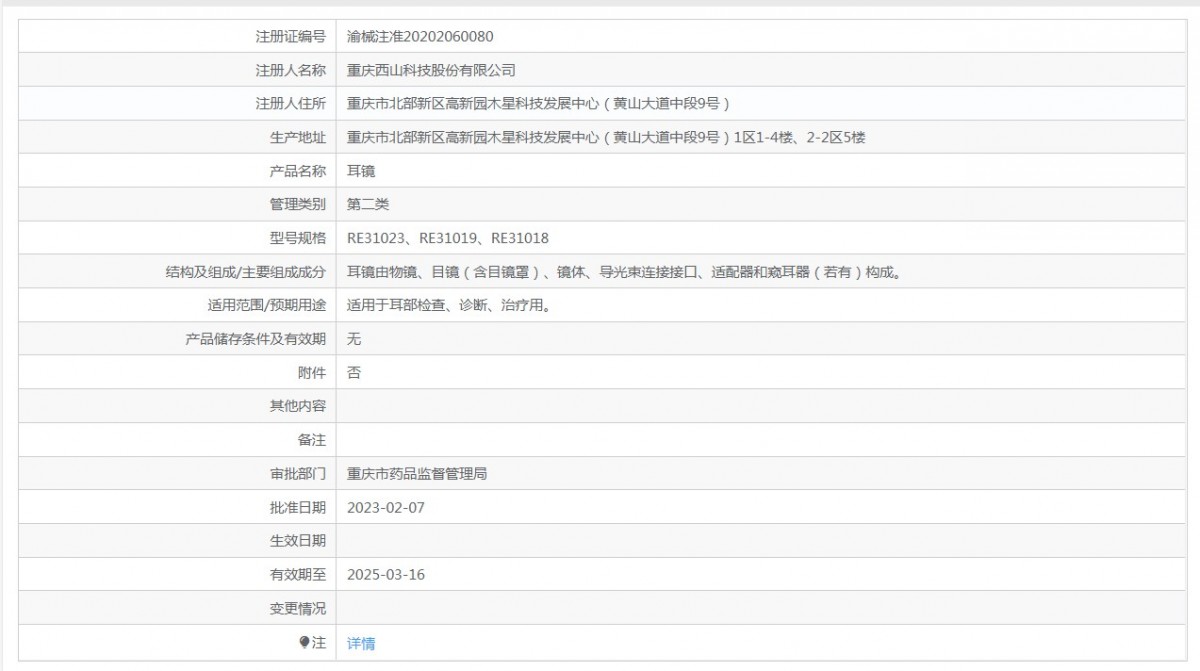Select product name value 耳镜
This screenshot has height=671, width=1200.
(x=361, y=171)
